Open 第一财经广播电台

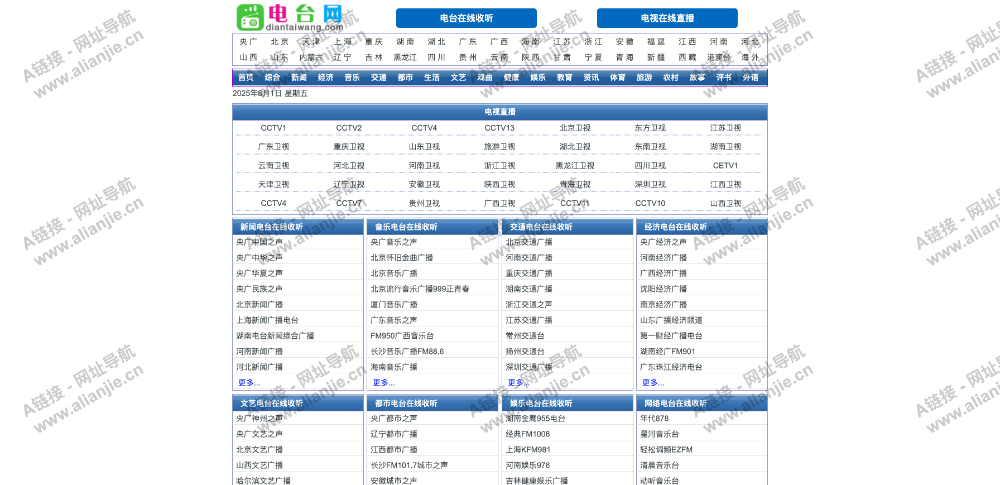pos(672,336)
